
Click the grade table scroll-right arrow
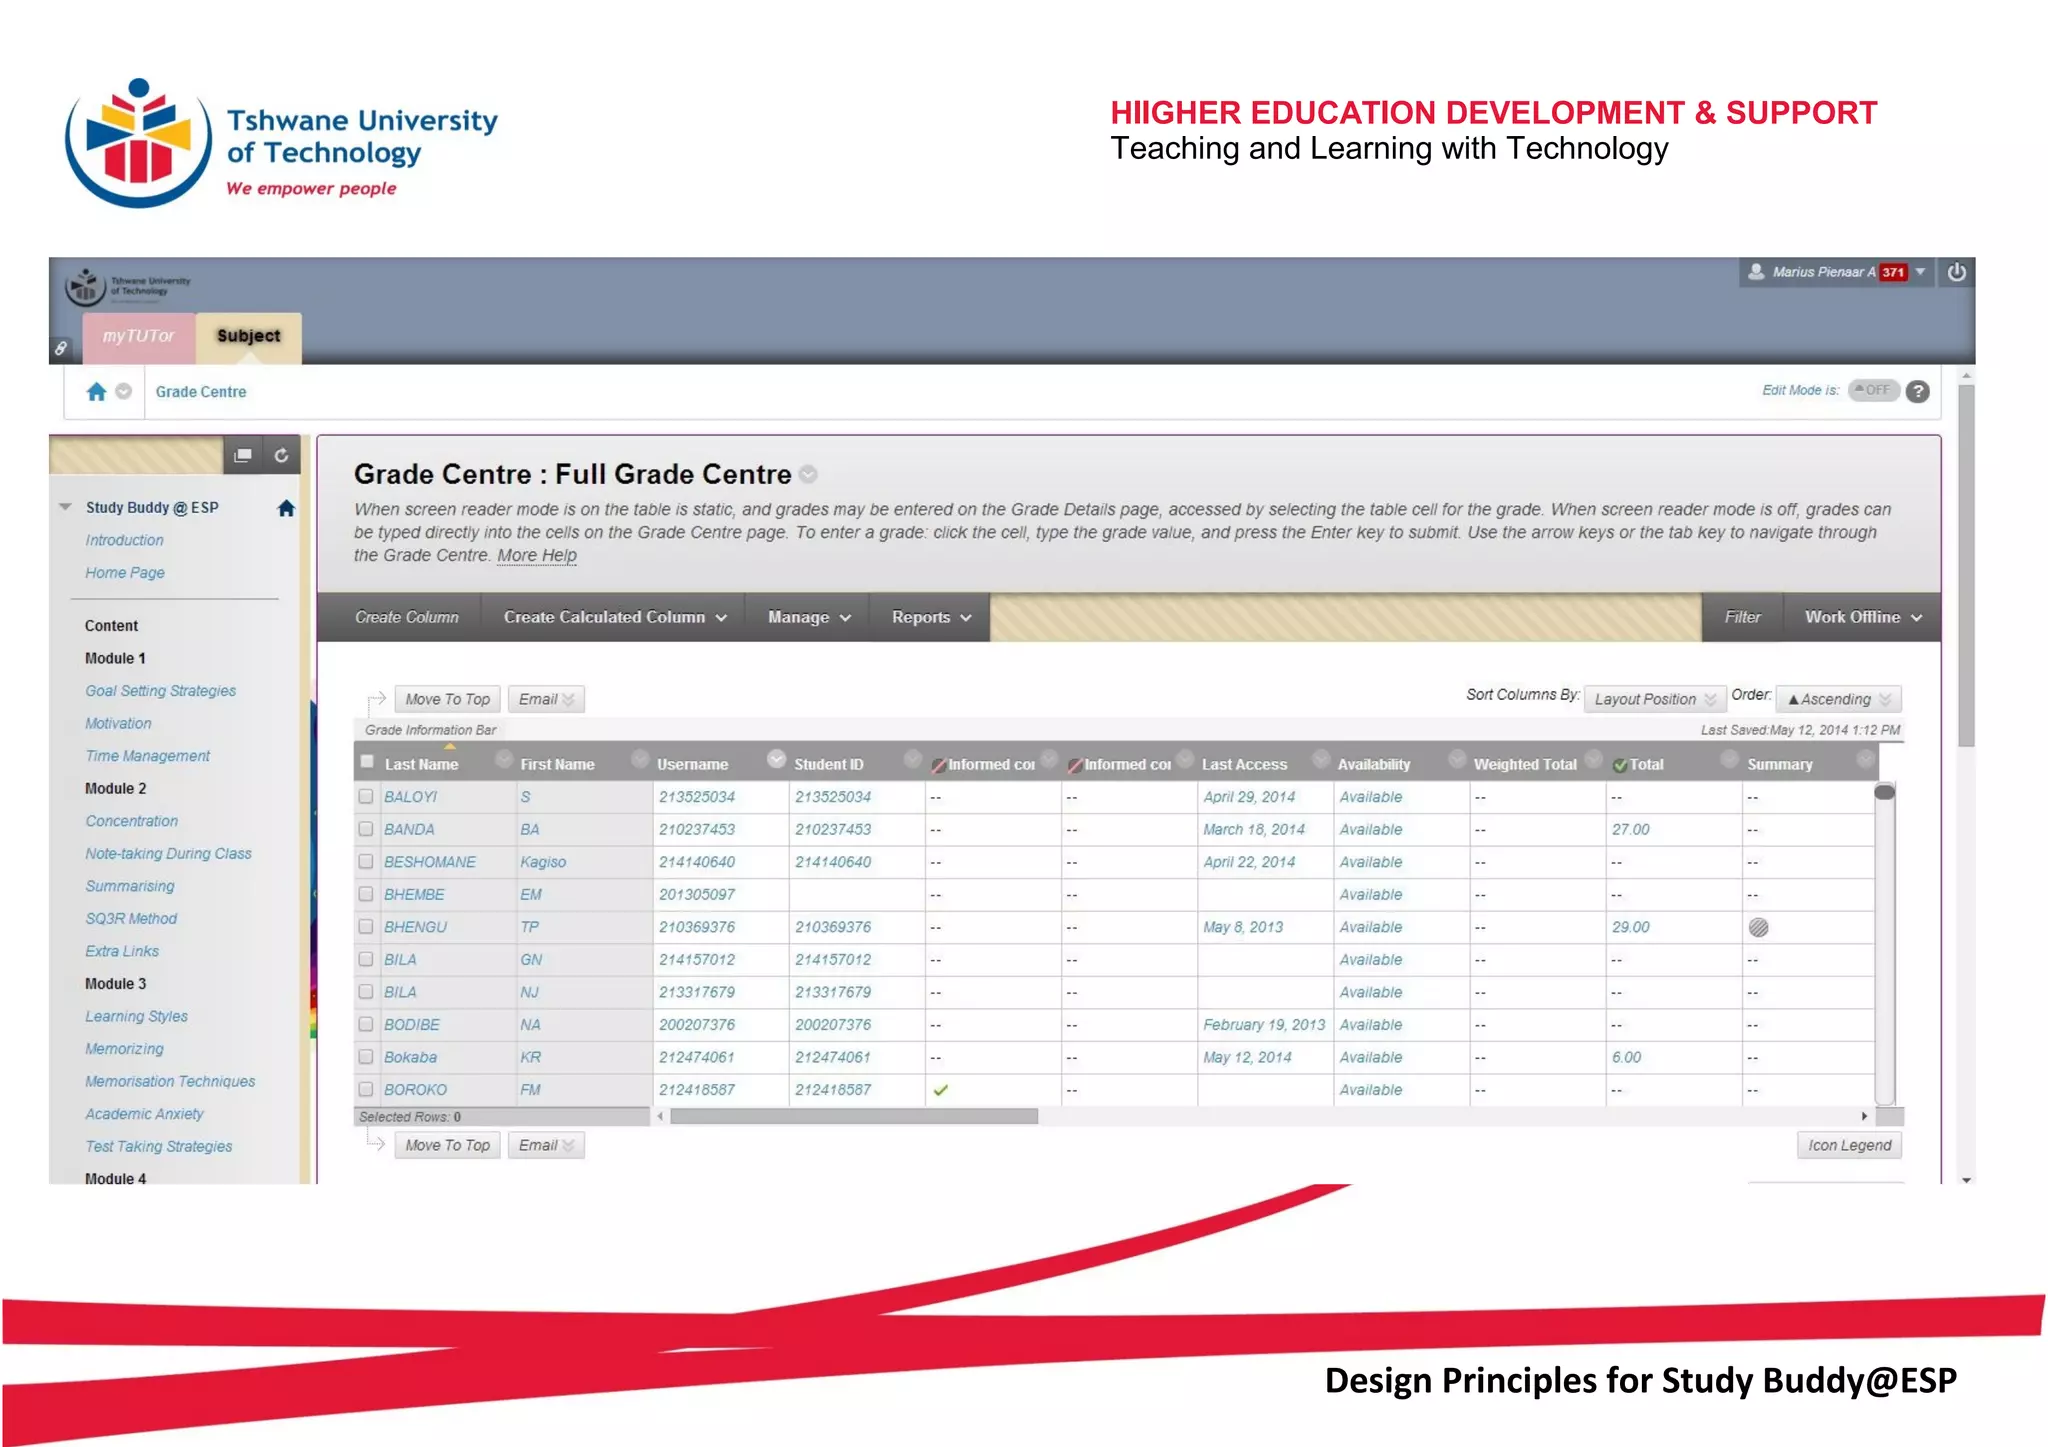coord(1864,1116)
